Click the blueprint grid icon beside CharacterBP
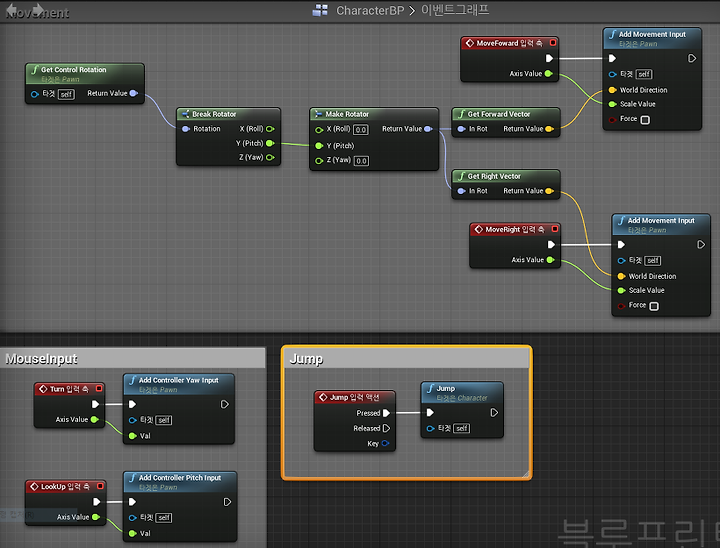The height and width of the screenshot is (548, 720). click(x=320, y=10)
